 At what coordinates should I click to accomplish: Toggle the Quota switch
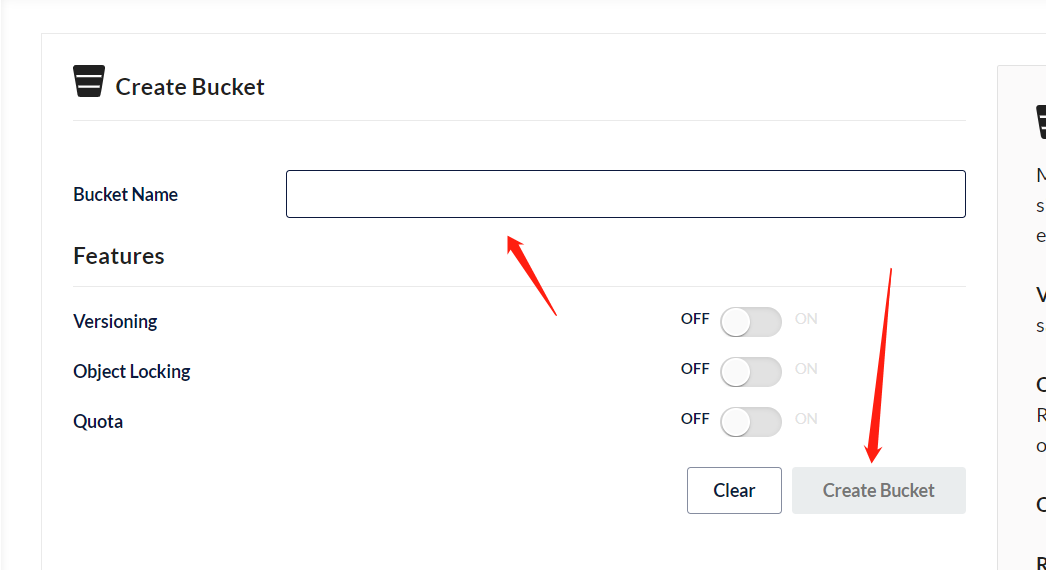[750, 422]
